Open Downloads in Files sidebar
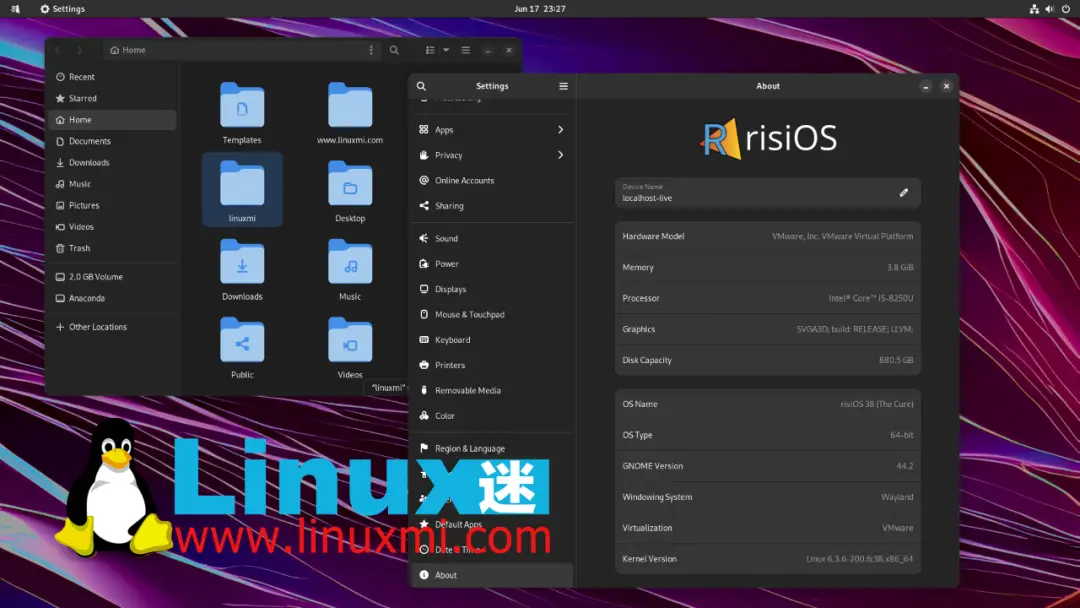Image resolution: width=1080 pixels, height=608 pixels. pyautogui.click(x=112, y=163)
